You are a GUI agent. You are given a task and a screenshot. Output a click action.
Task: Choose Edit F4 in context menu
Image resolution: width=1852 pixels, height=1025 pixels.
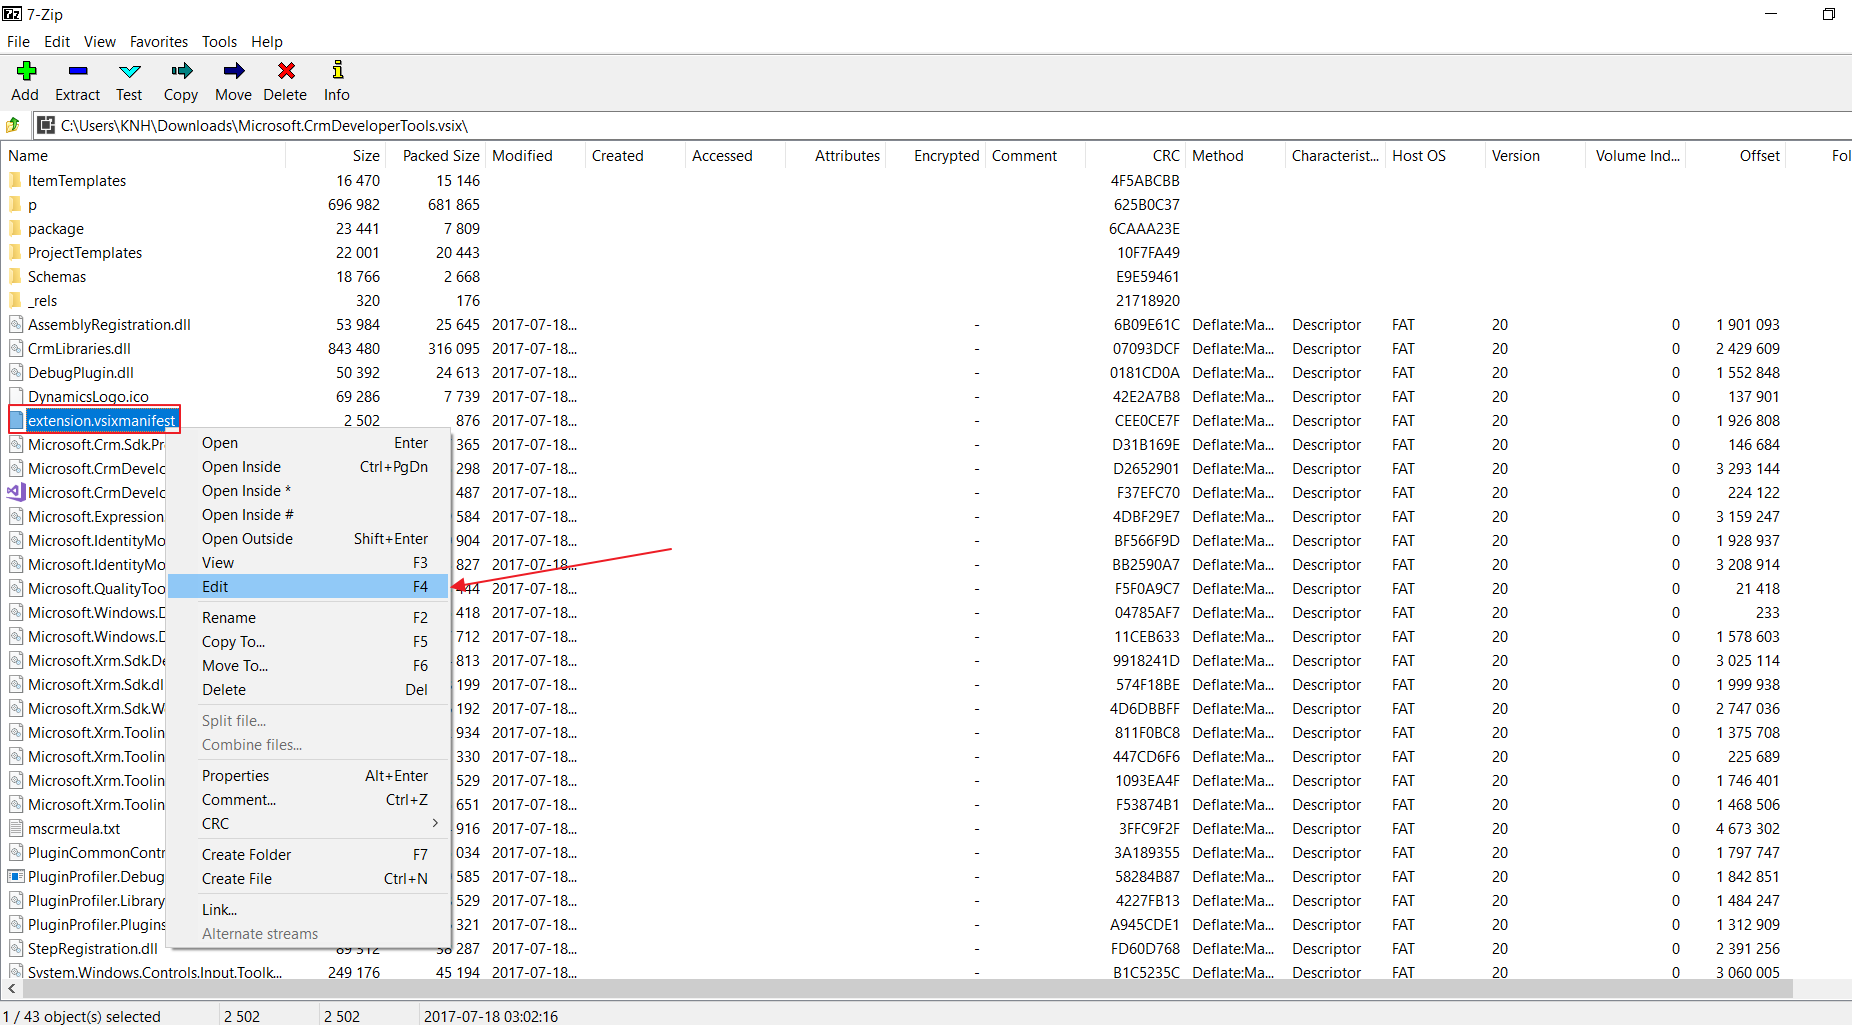click(x=308, y=587)
